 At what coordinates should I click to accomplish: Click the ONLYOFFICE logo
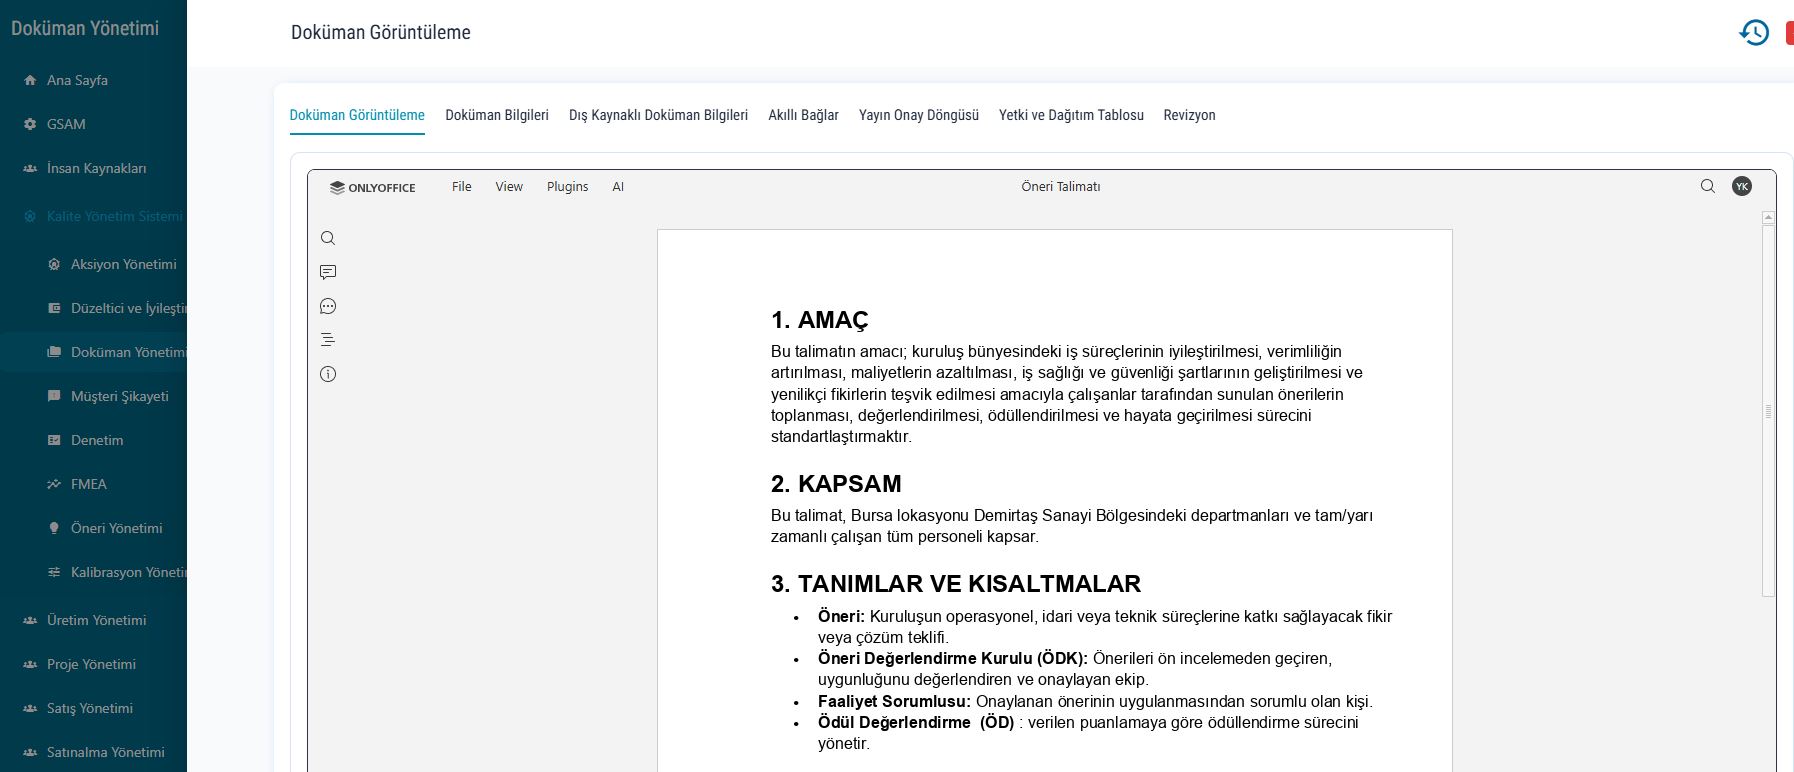coord(372,187)
